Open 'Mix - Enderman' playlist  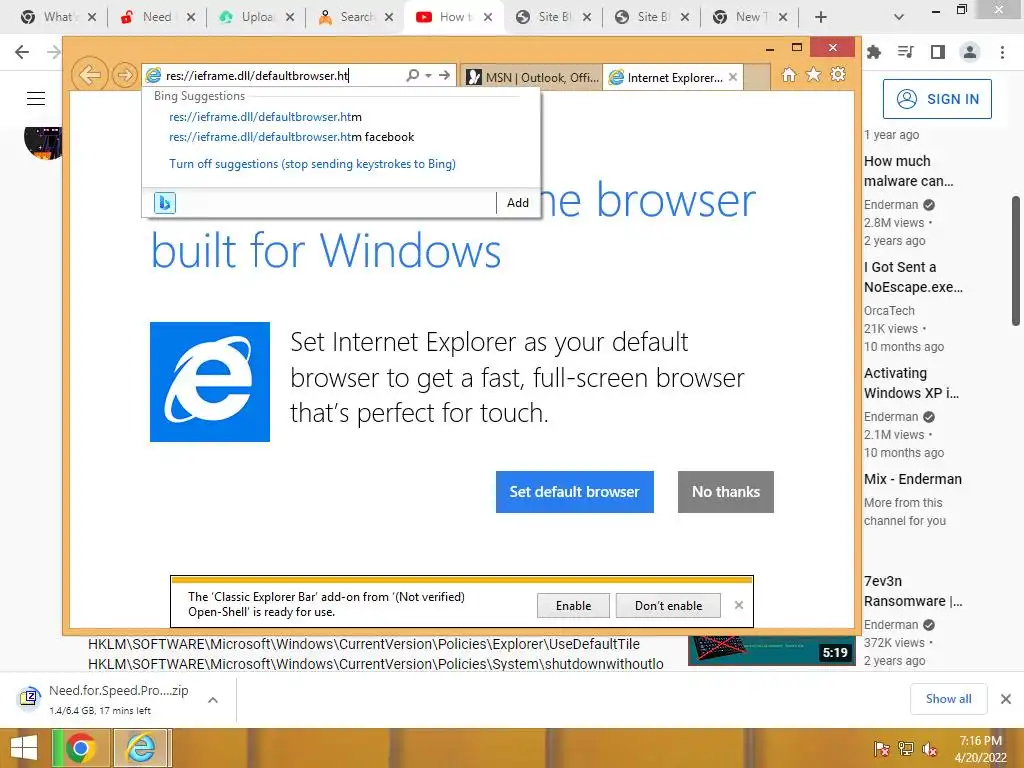point(913,479)
